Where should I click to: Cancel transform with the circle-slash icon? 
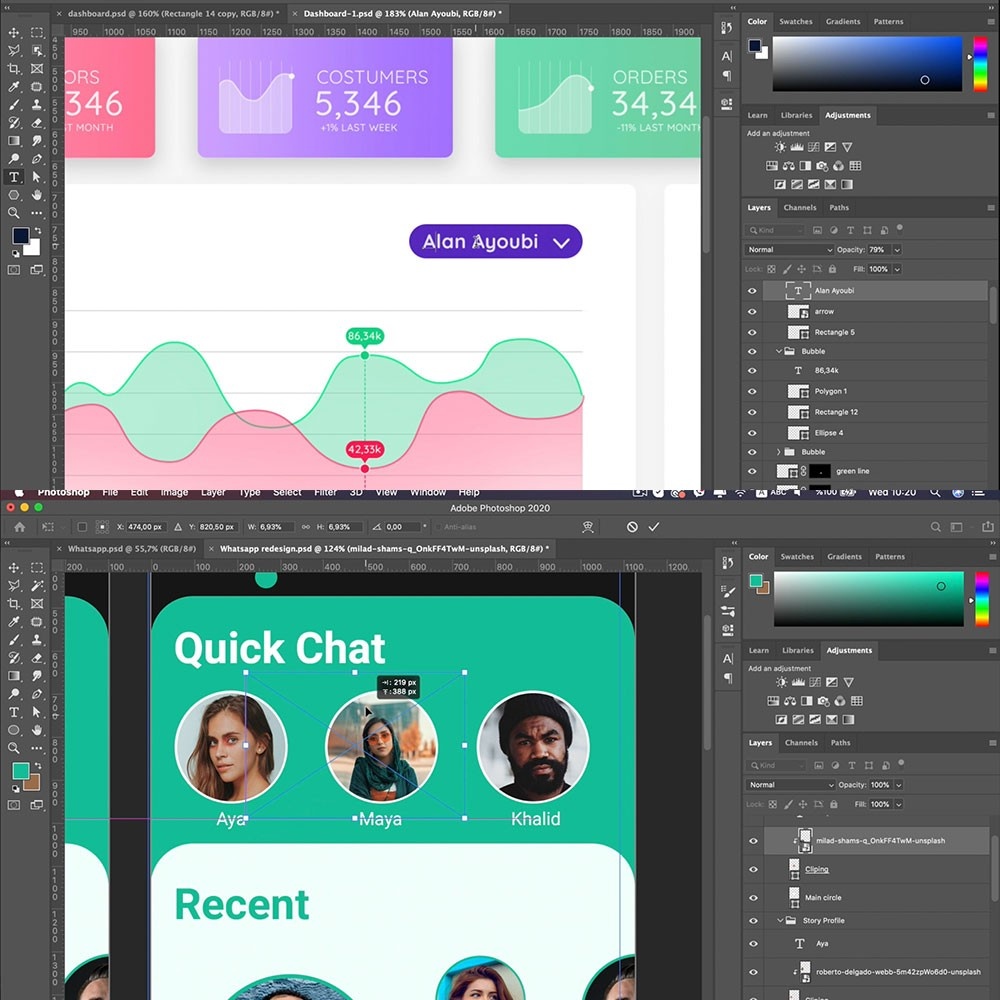(632, 527)
